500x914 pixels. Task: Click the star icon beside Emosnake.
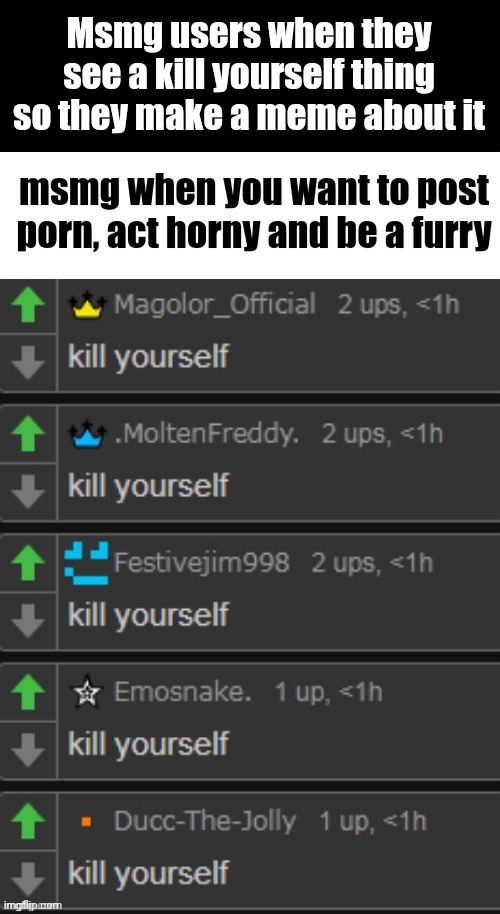(x=87, y=694)
